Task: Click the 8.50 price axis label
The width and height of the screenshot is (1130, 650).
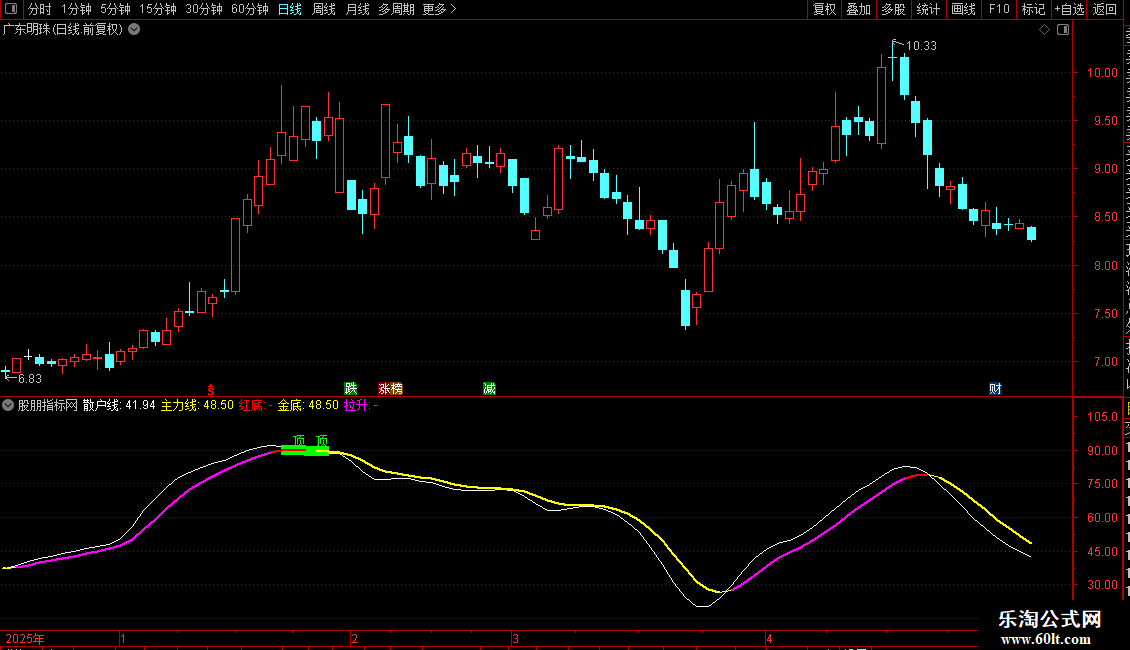Action: pos(1105,217)
